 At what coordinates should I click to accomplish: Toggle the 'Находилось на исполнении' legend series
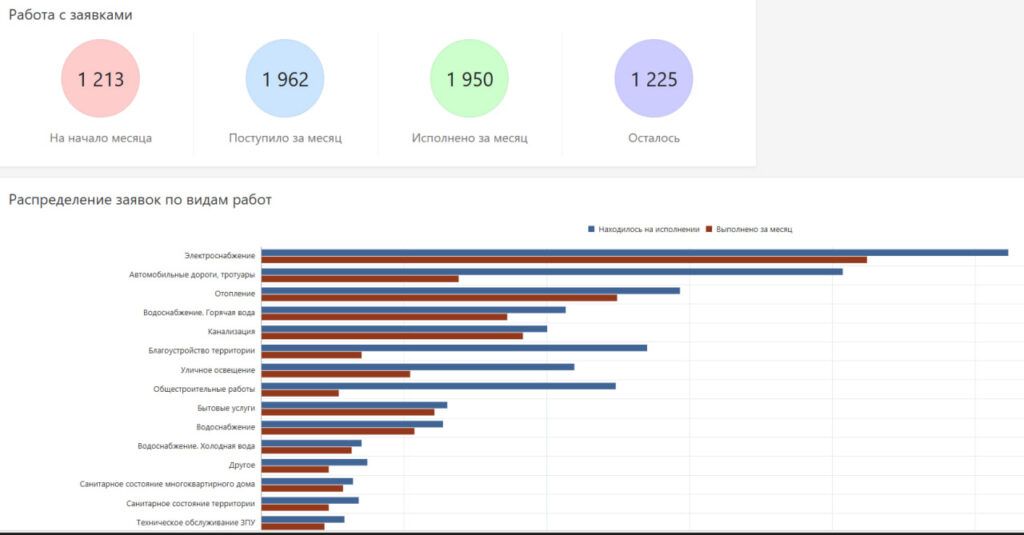[x=648, y=229]
